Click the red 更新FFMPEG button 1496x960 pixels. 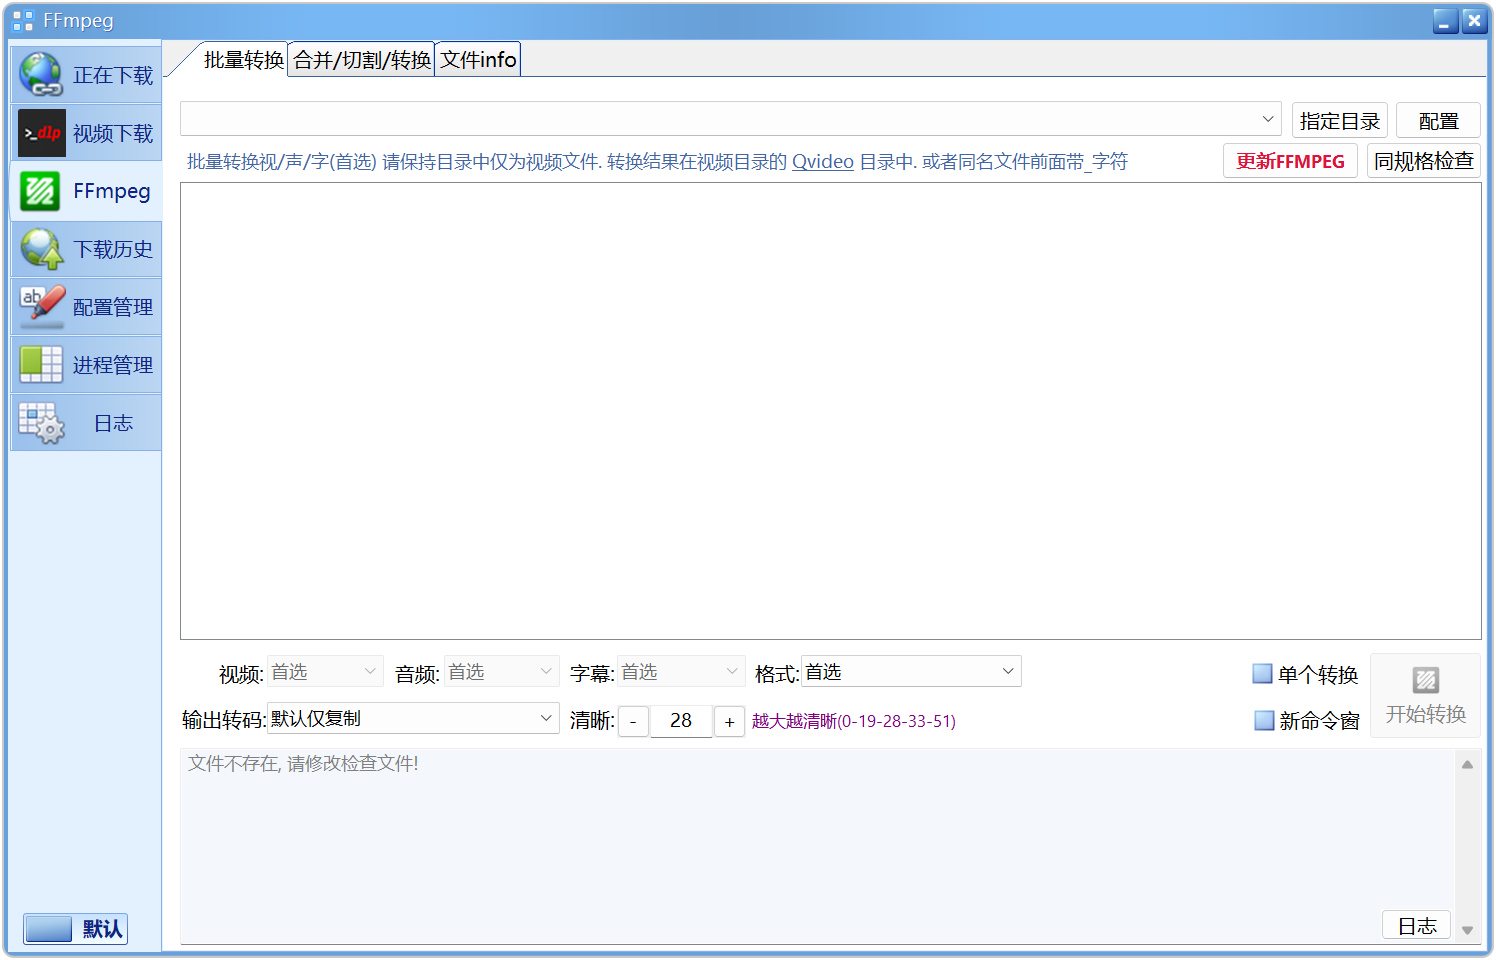[x=1290, y=161]
